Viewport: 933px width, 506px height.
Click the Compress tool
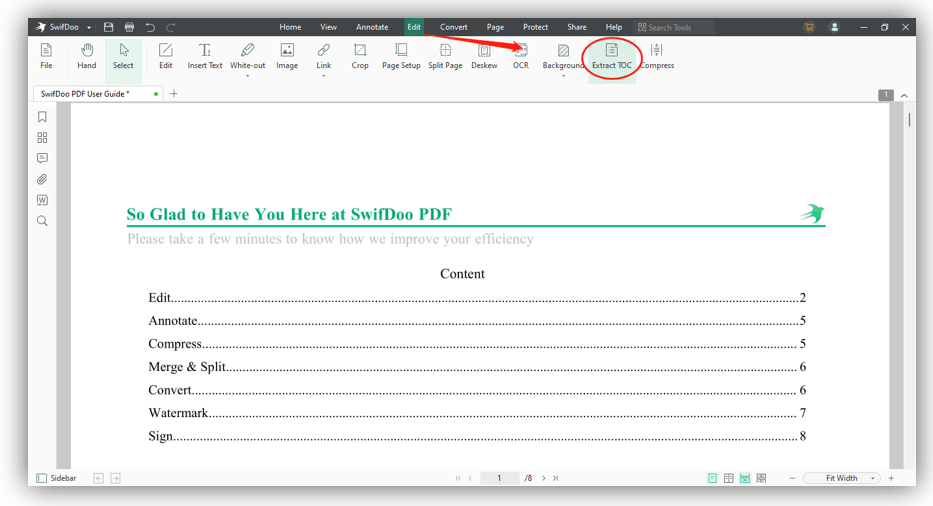657,56
